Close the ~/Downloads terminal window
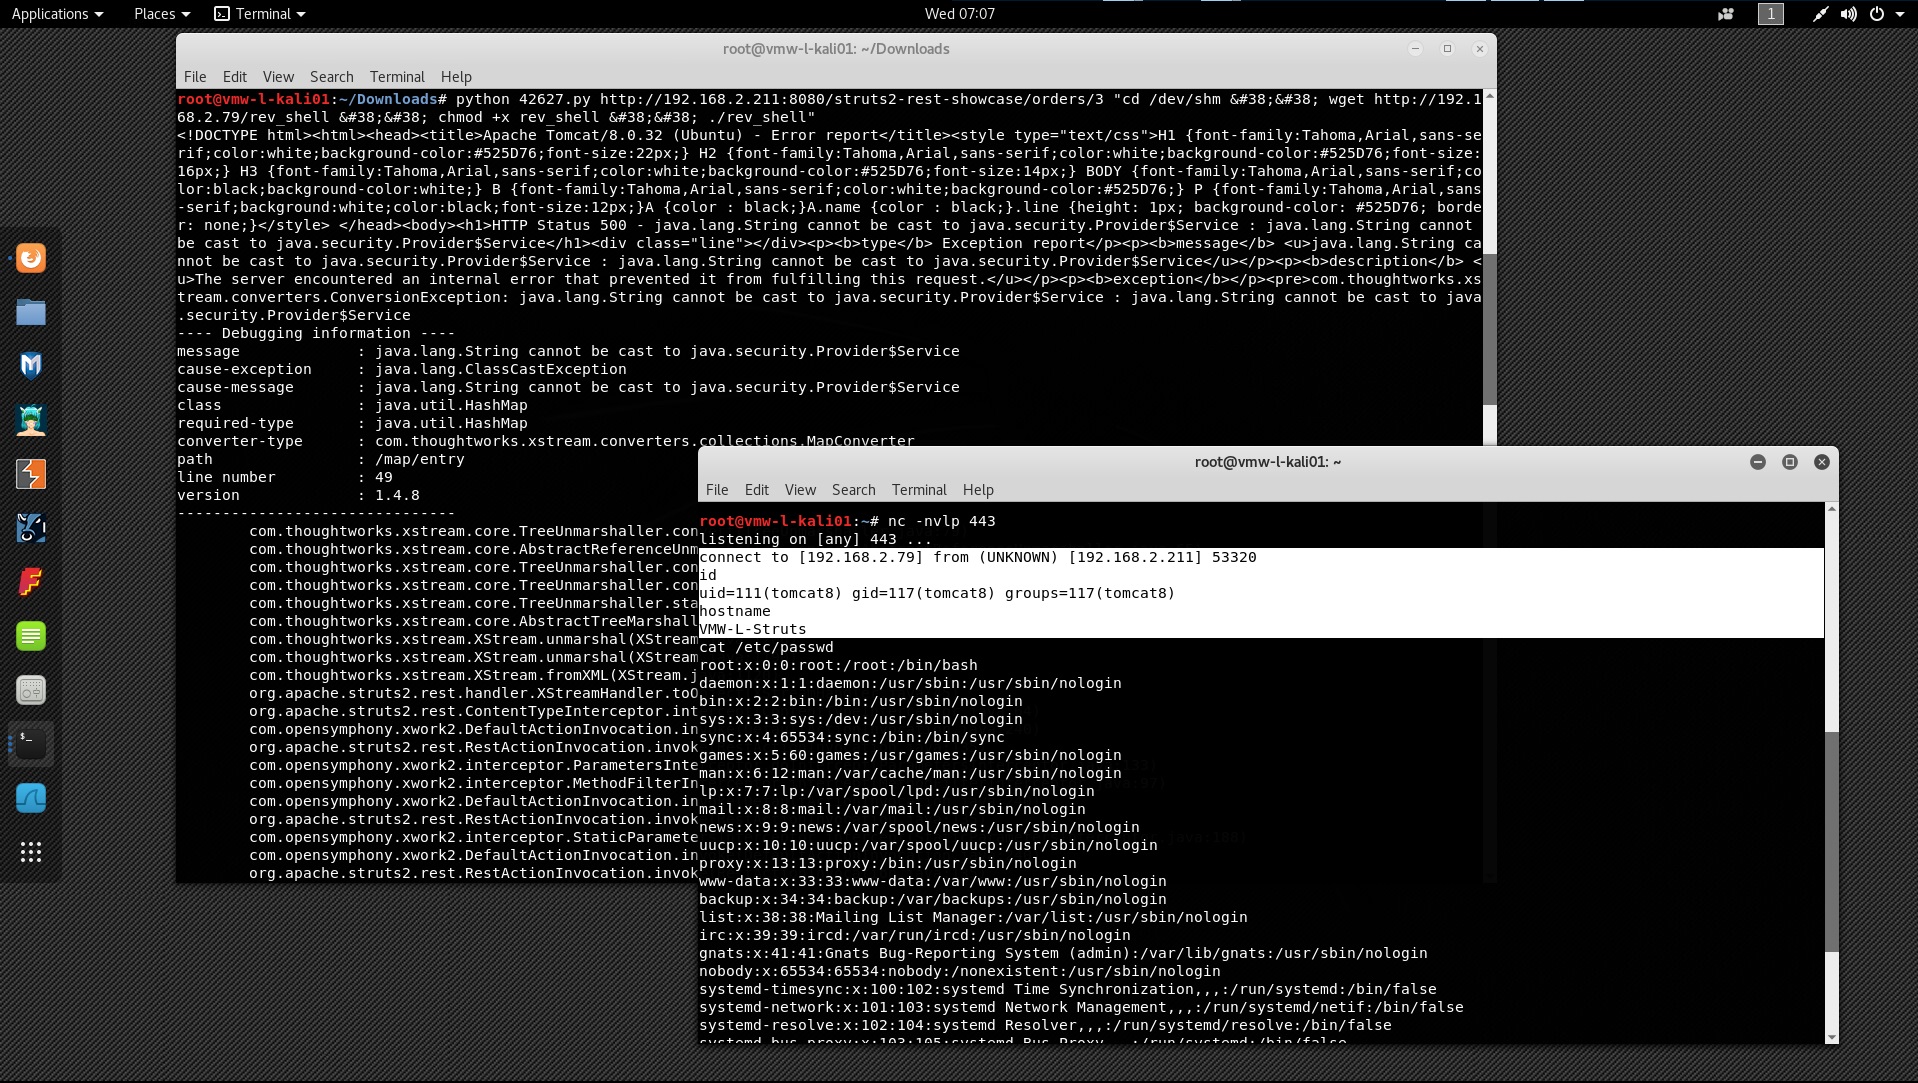1918x1083 pixels. coord(1480,49)
